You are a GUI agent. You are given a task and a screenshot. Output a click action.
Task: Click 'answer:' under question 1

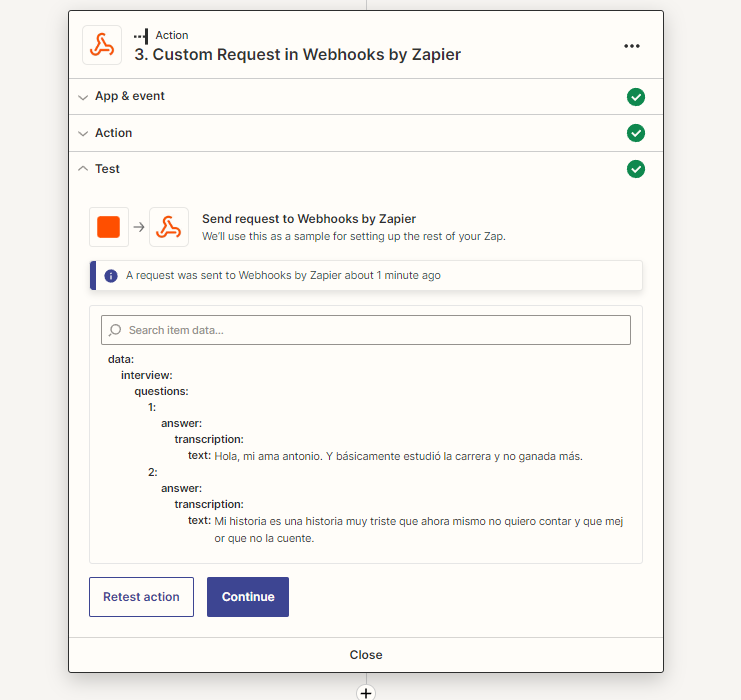(x=181, y=423)
